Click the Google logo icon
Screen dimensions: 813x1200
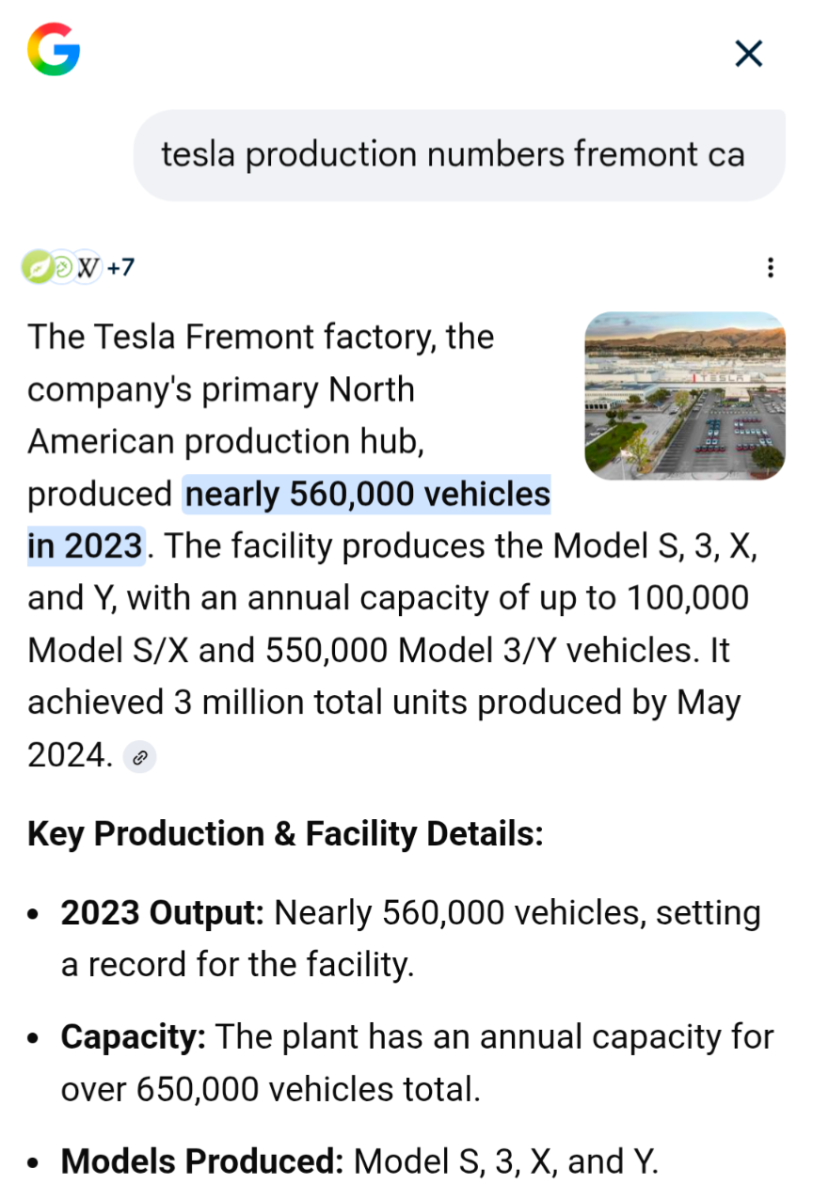click(53, 49)
